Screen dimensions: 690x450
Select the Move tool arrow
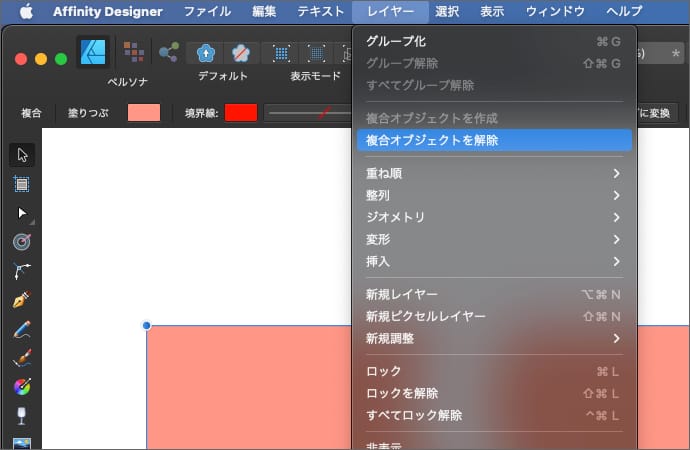(22, 155)
